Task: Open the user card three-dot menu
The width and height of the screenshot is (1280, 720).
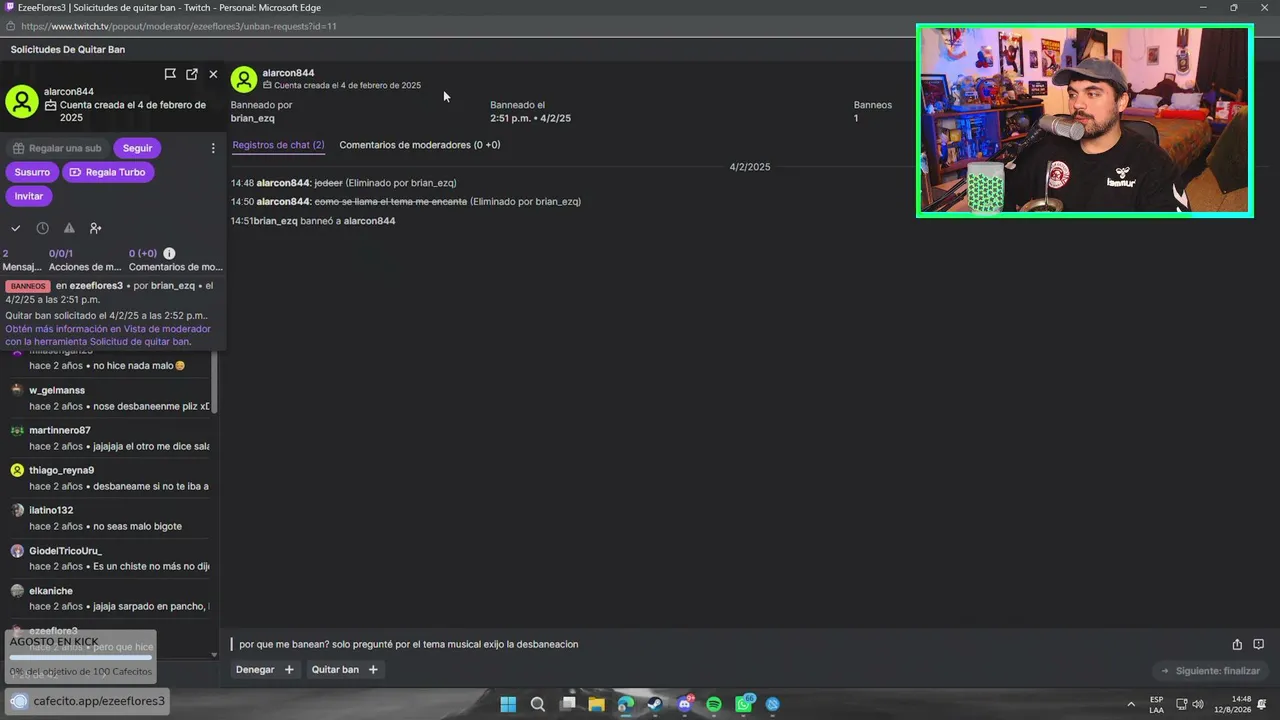Action: [213, 148]
